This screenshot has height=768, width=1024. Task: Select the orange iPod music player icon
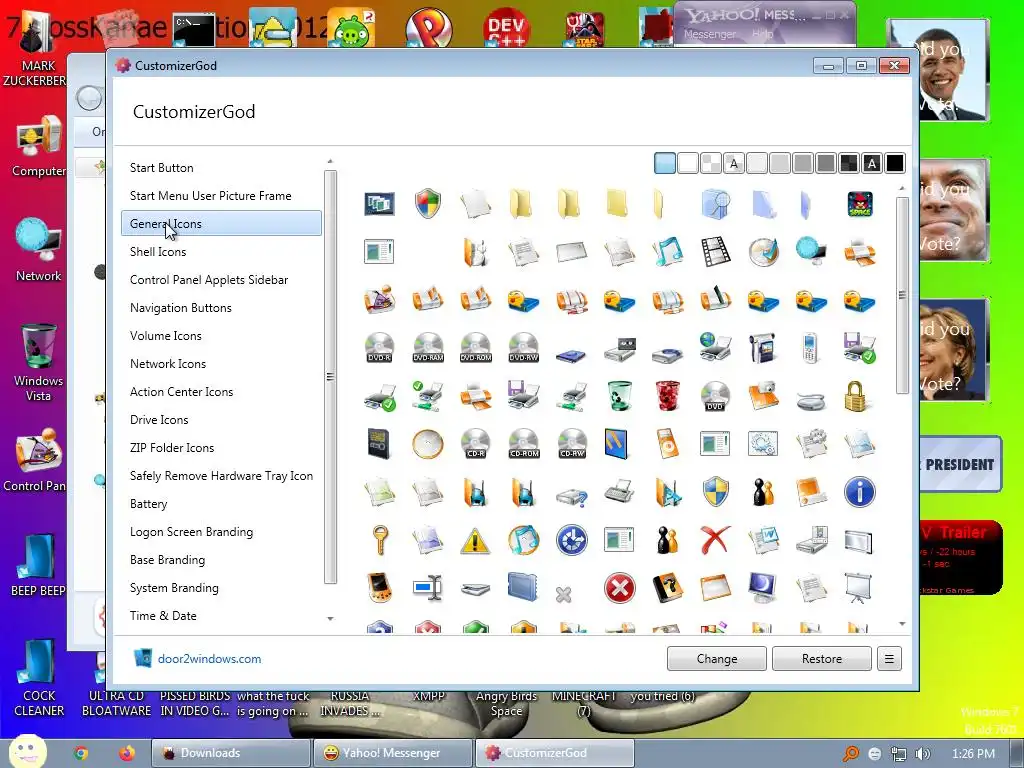(x=667, y=444)
